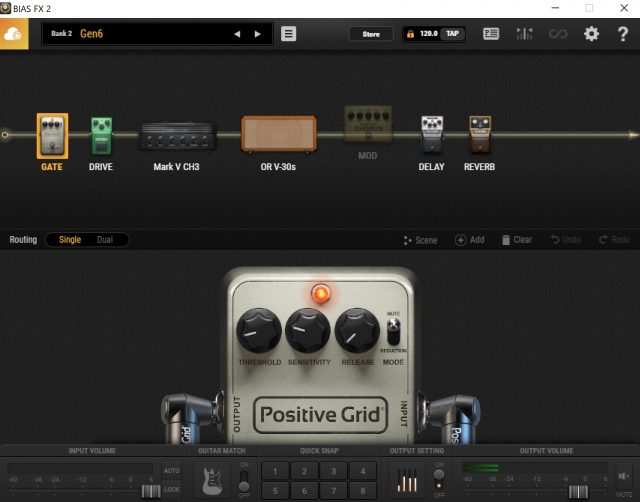Select Quick Snap slot 6
Viewport: 640px width, 502px height.
tap(304, 491)
